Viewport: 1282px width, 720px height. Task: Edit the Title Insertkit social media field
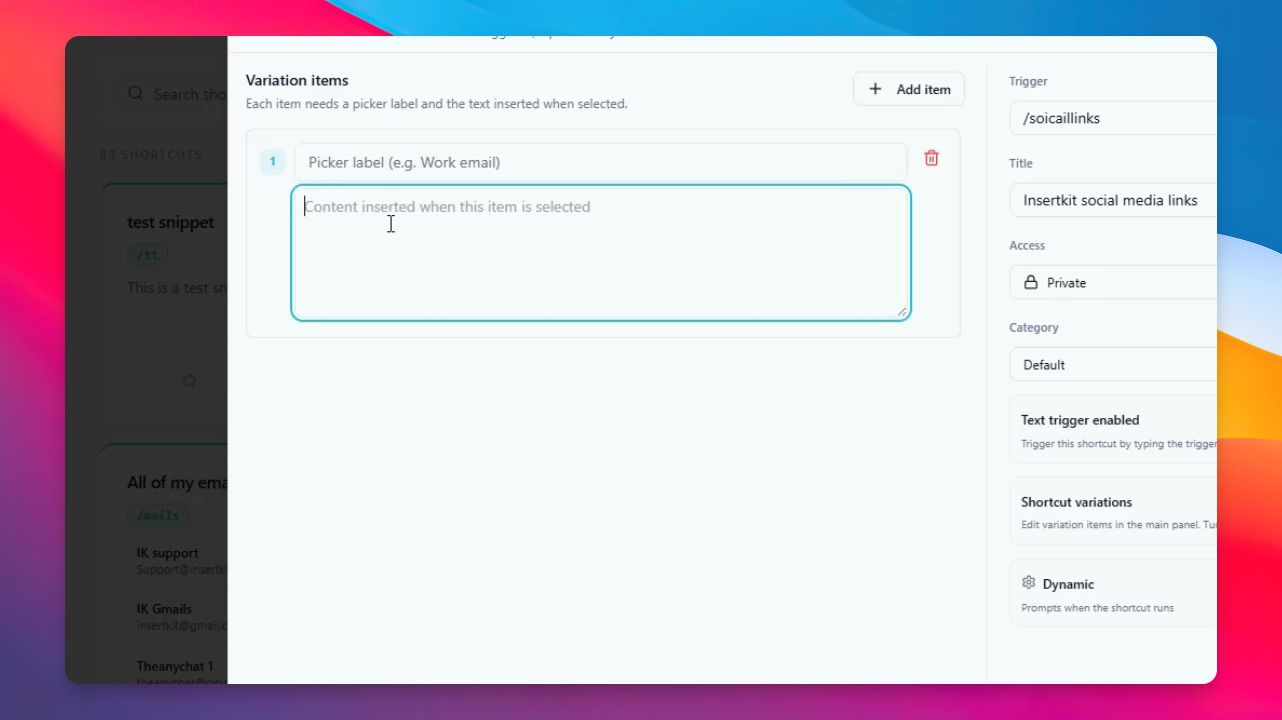[1113, 200]
